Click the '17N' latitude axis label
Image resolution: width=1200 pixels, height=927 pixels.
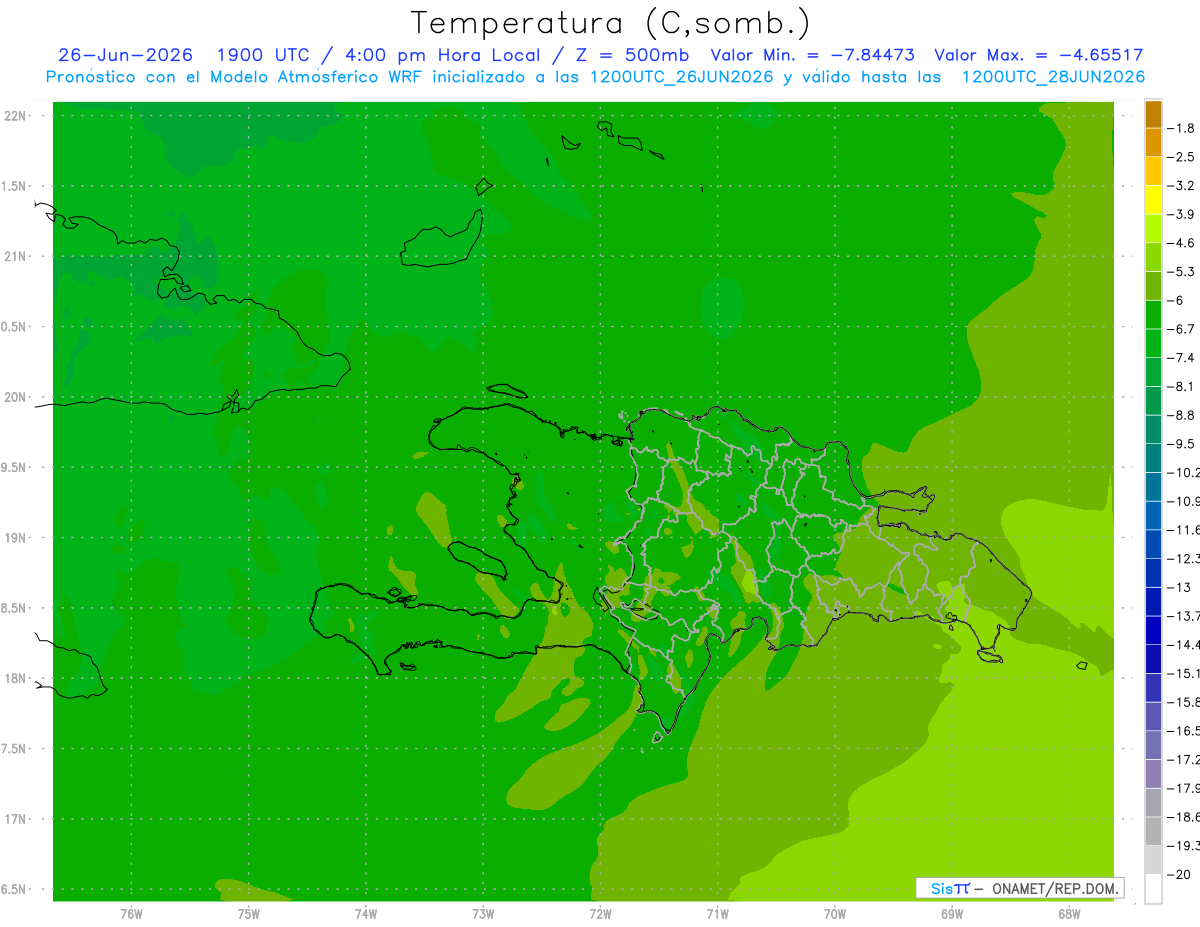click(x=15, y=819)
